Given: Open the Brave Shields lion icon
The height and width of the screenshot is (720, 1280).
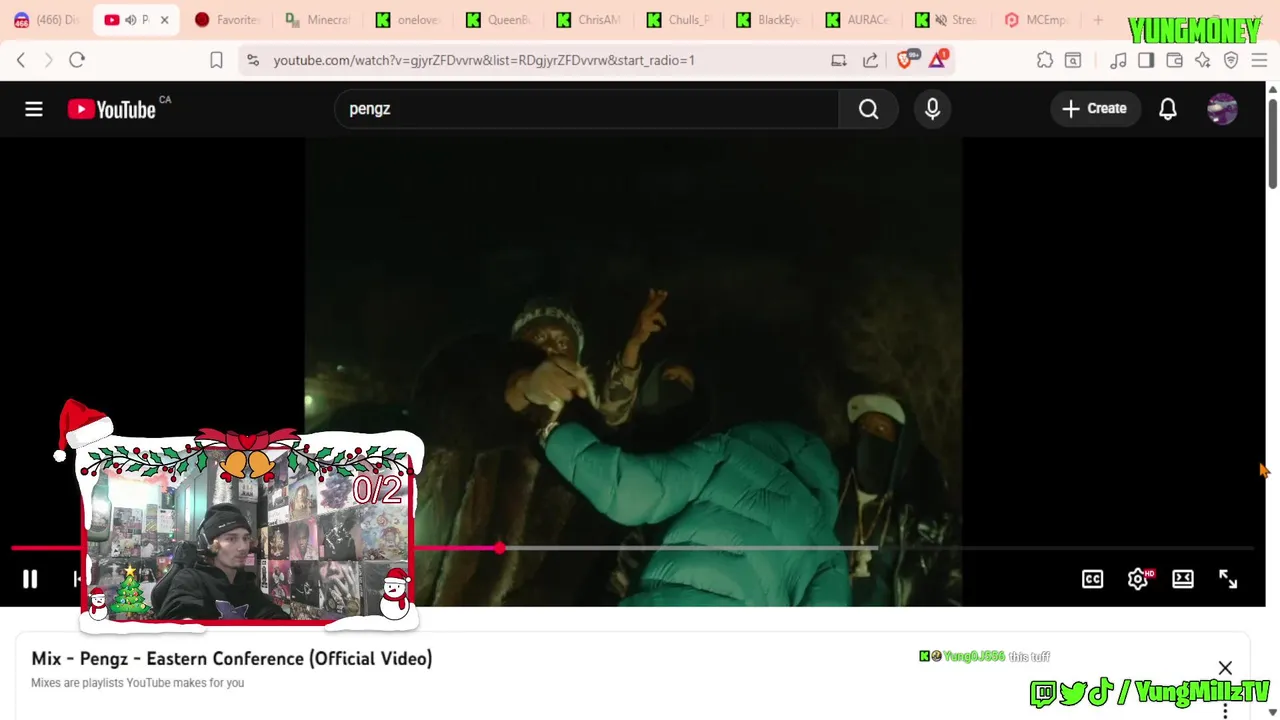Looking at the screenshot, I should [x=906, y=60].
